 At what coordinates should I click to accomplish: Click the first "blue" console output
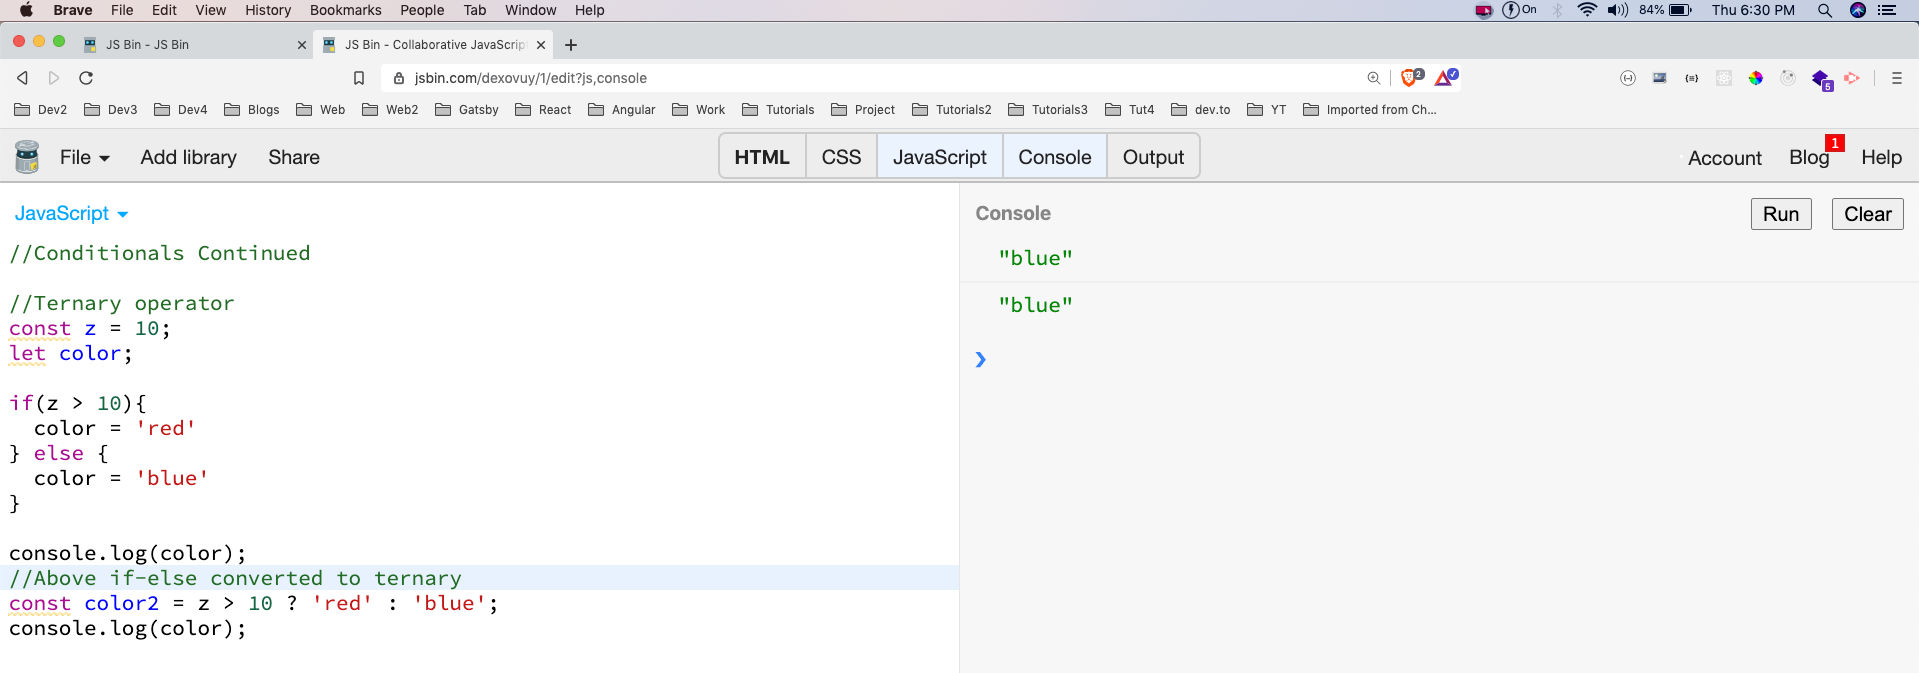(x=1035, y=258)
